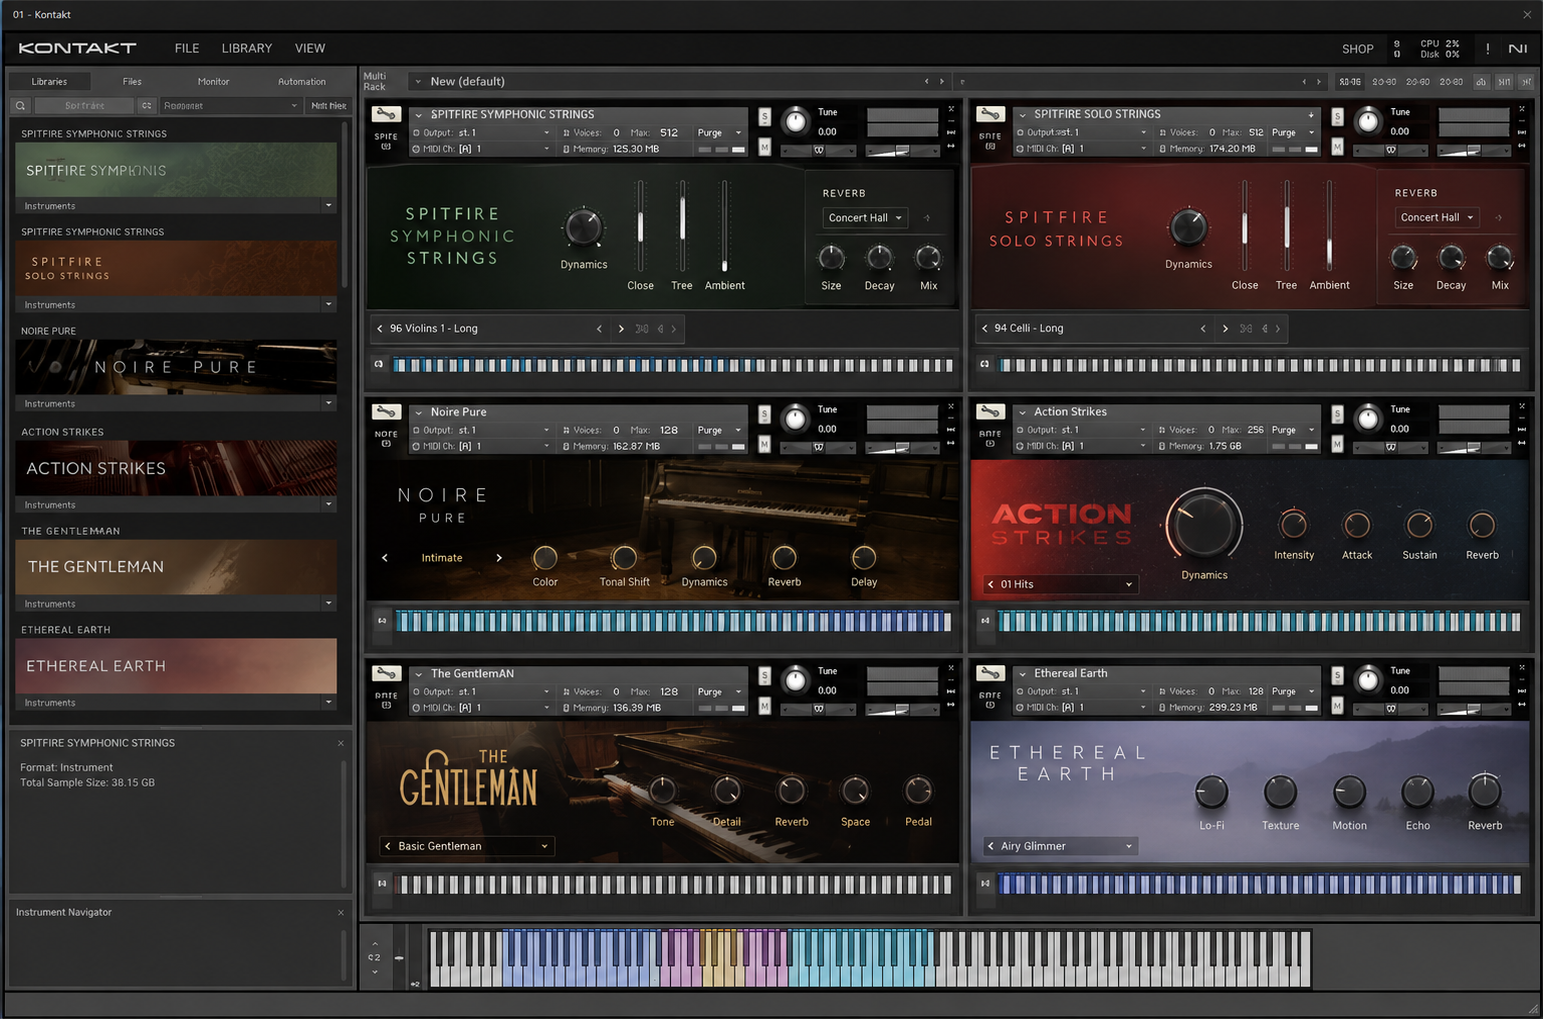Viewport: 1543px width, 1019px height.
Task: Click the exclamation warning icon in header
Action: pos(1488,48)
